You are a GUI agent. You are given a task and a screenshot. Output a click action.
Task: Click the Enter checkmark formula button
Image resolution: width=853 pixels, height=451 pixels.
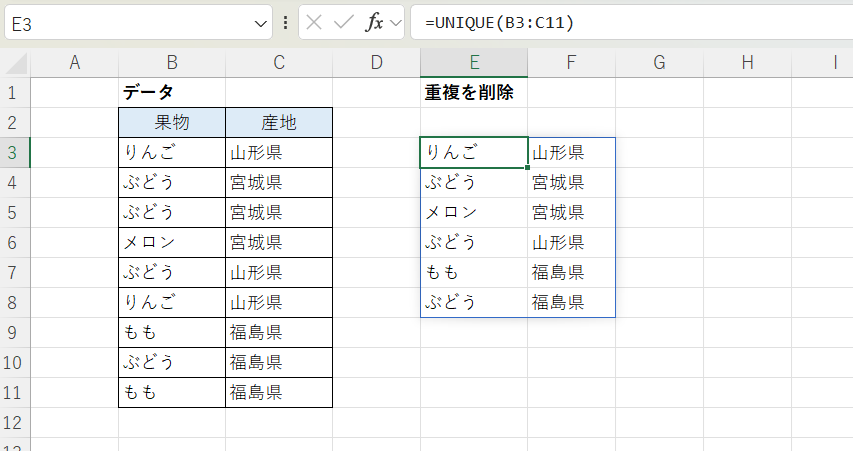click(x=343, y=22)
